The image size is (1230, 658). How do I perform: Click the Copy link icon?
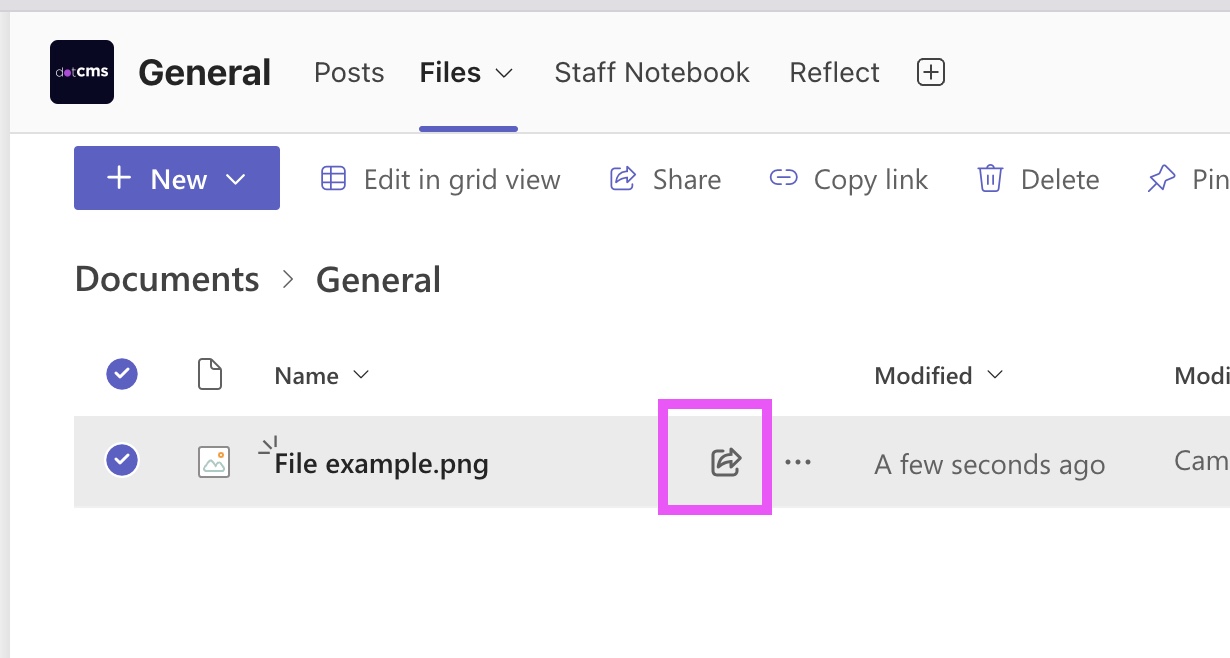(784, 178)
